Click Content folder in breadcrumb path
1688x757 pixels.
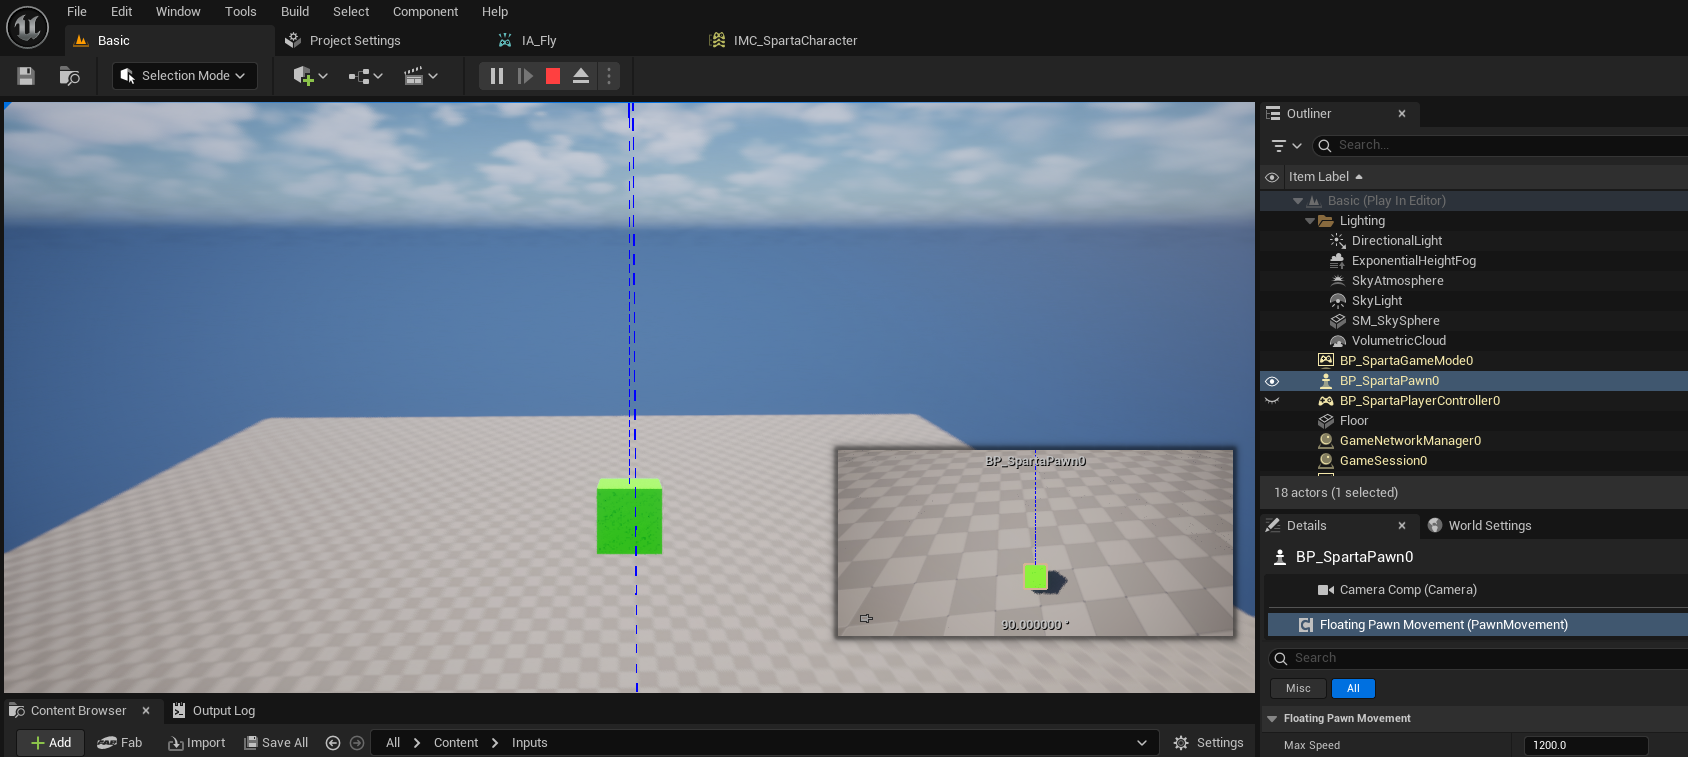pos(455,743)
